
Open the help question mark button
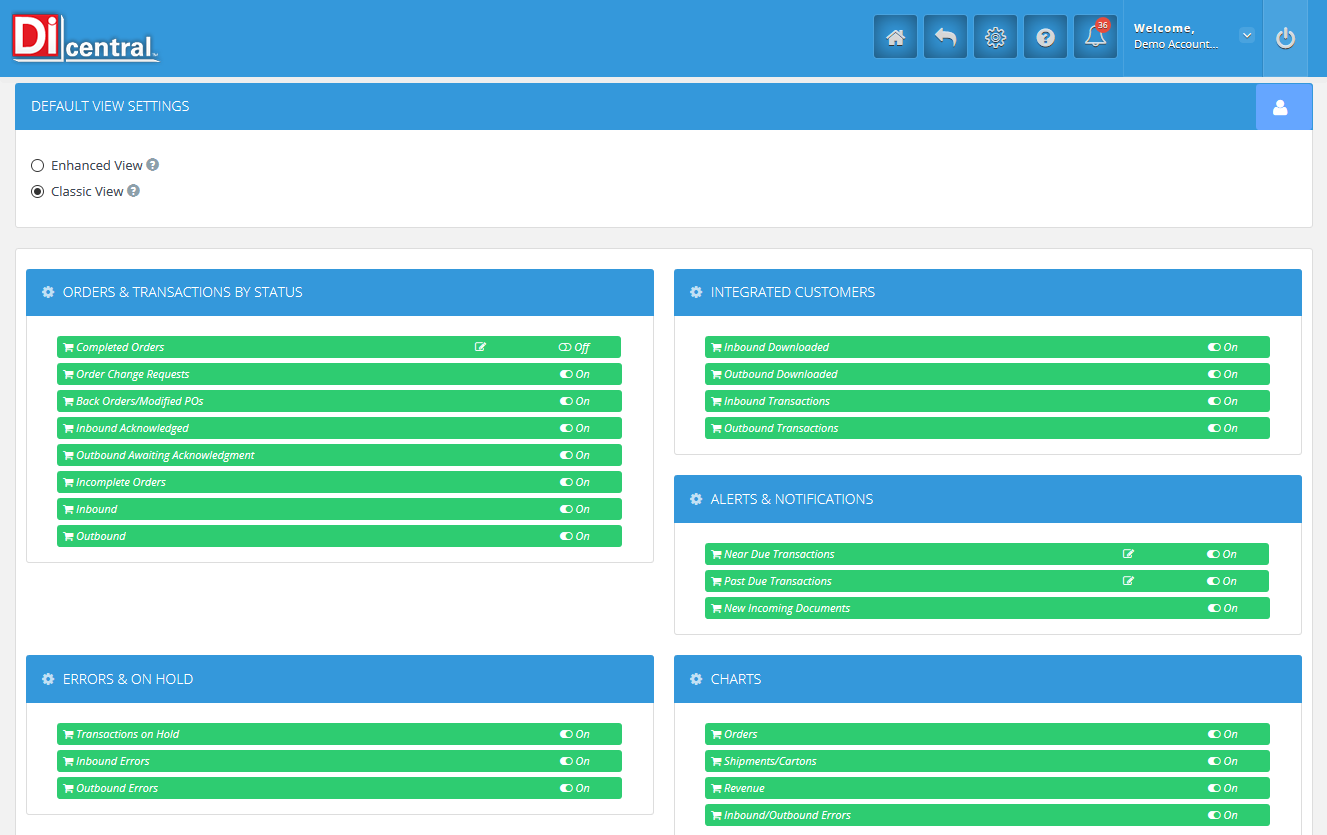tap(1045, 37)
